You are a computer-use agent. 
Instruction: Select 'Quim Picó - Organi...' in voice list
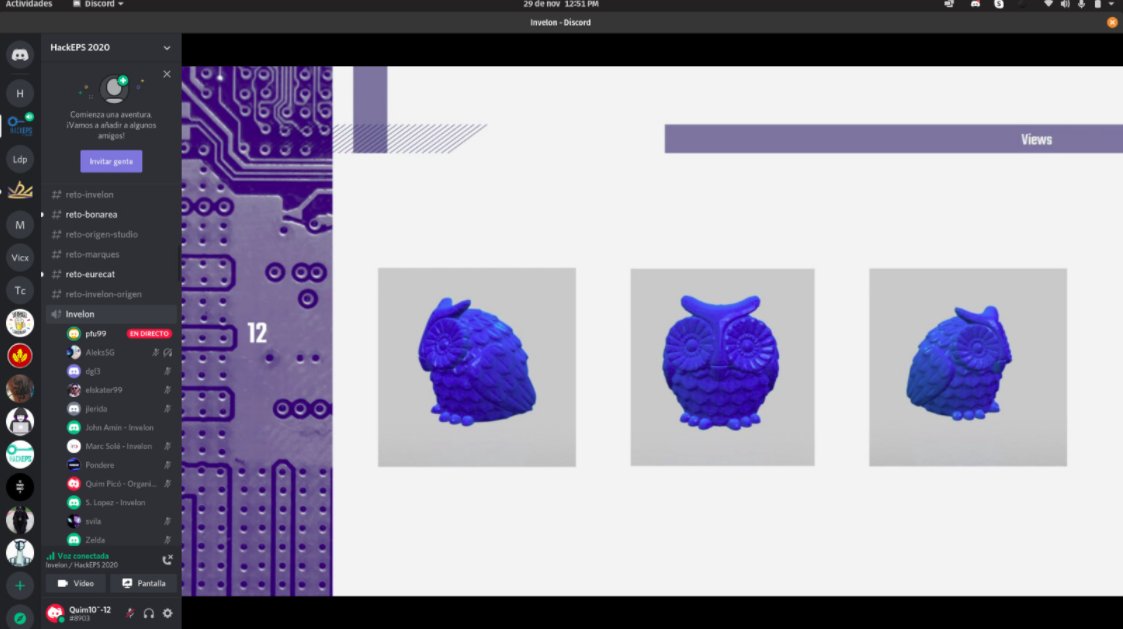pos(119,484)
